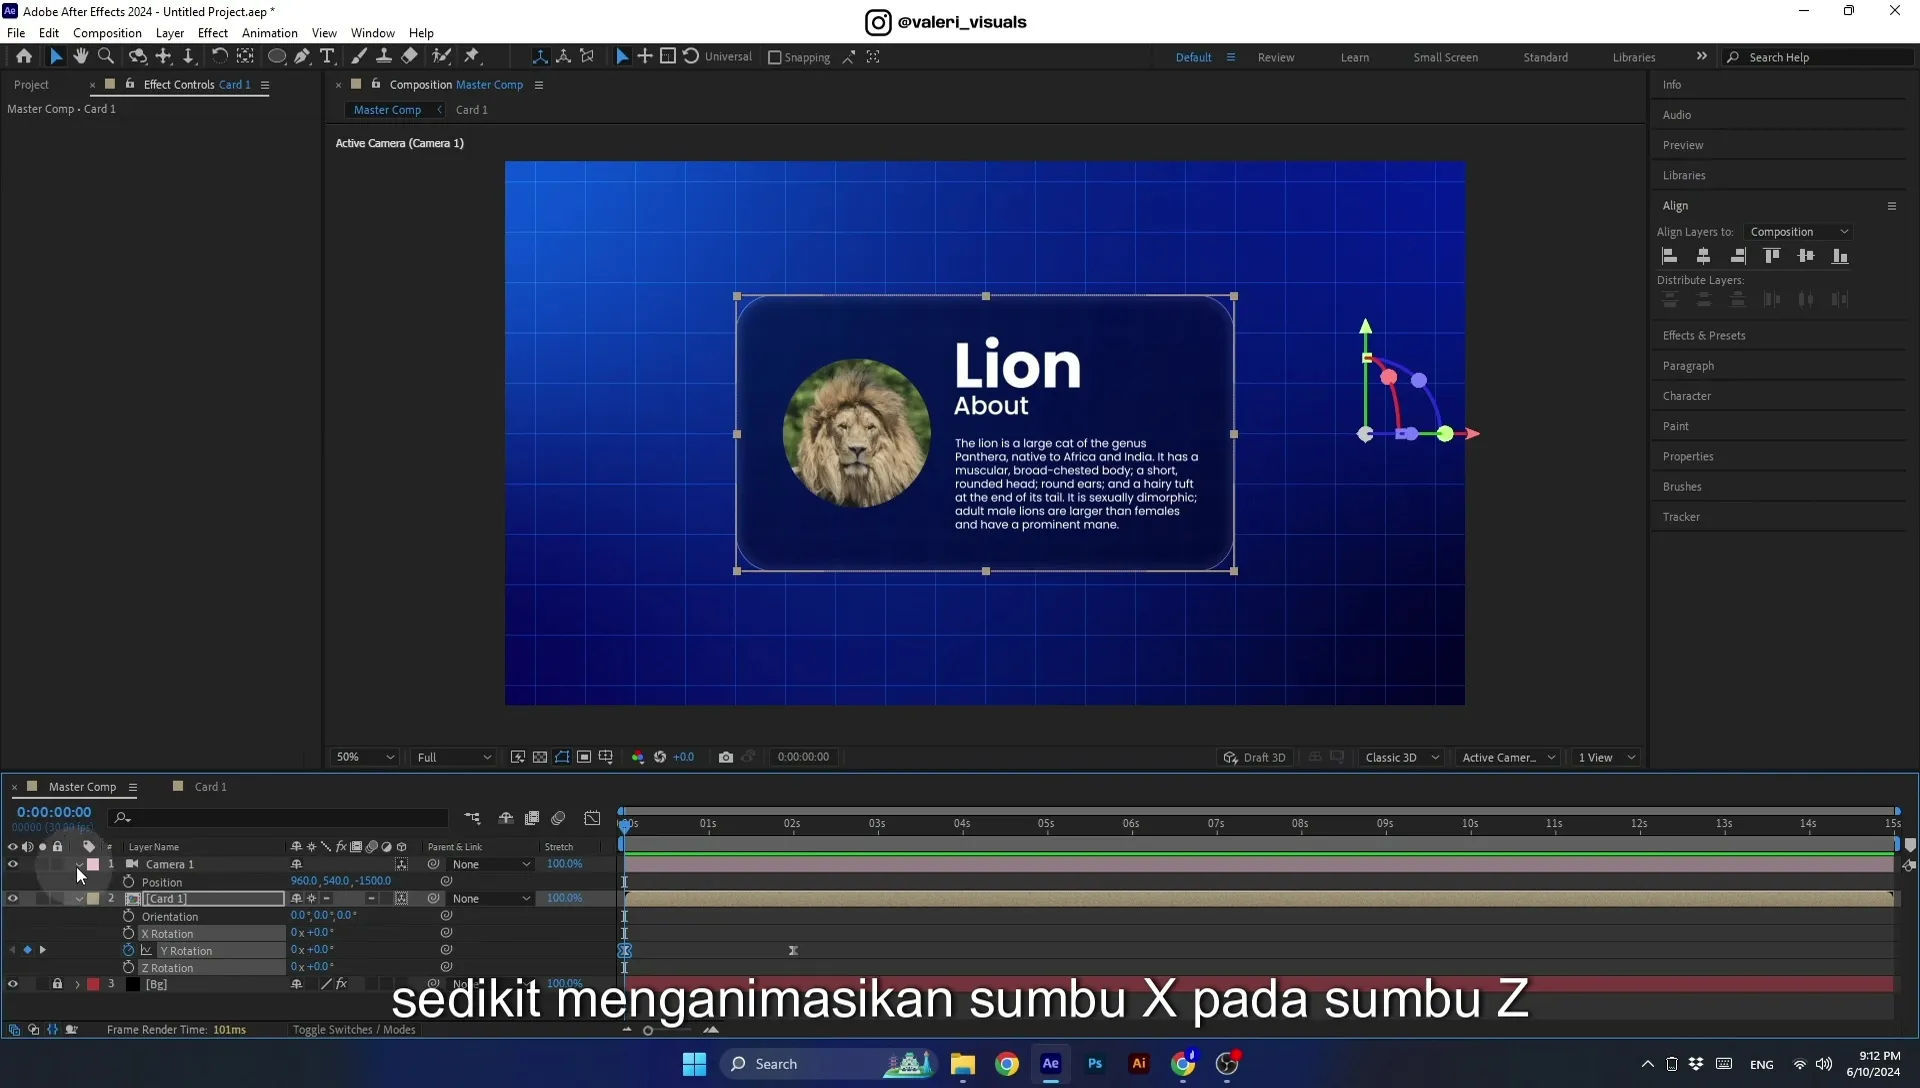Hide the Card 1 layer visibility
This screenshot has width=1920, height=1088.
point(13,898)
